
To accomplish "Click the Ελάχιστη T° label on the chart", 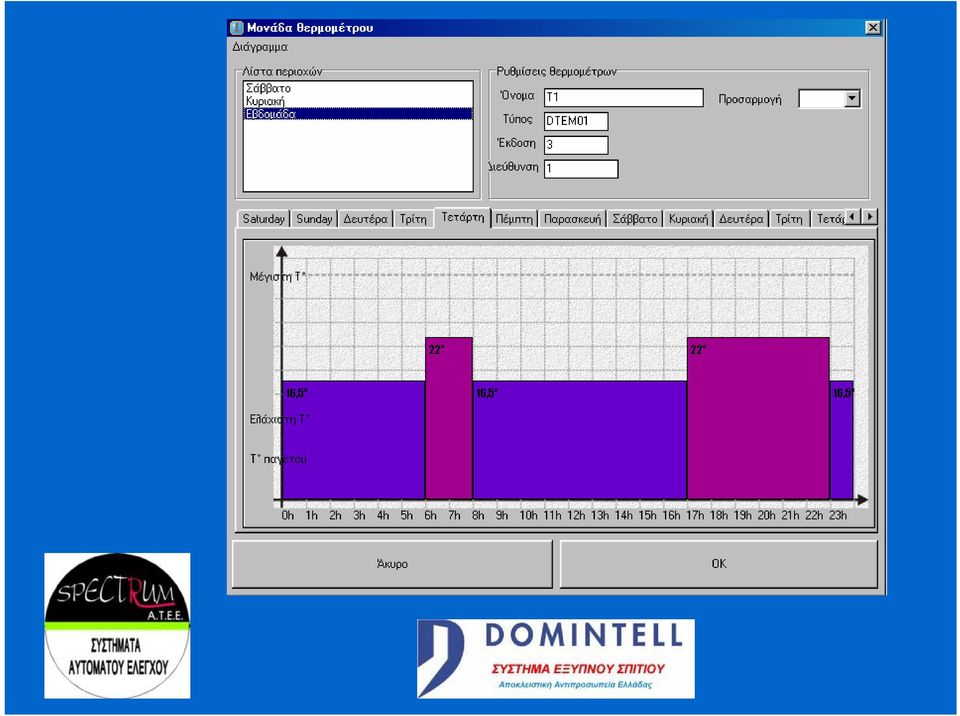I will tap(279, 420).
